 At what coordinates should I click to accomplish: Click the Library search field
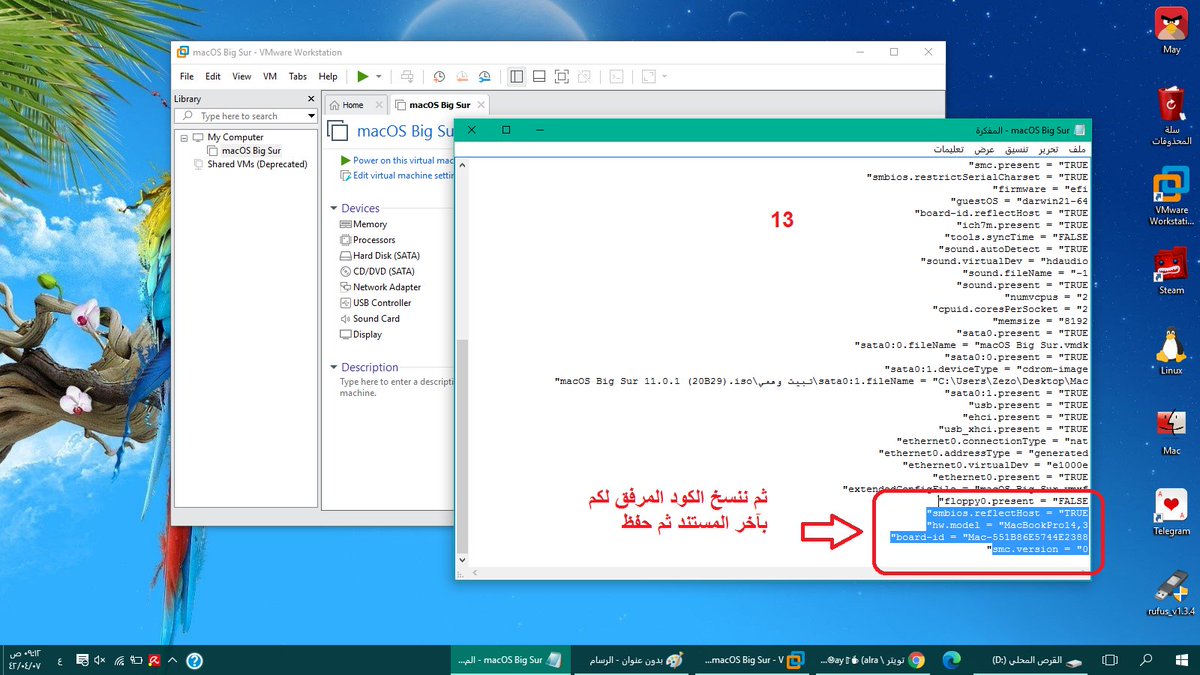coord(244,116)
